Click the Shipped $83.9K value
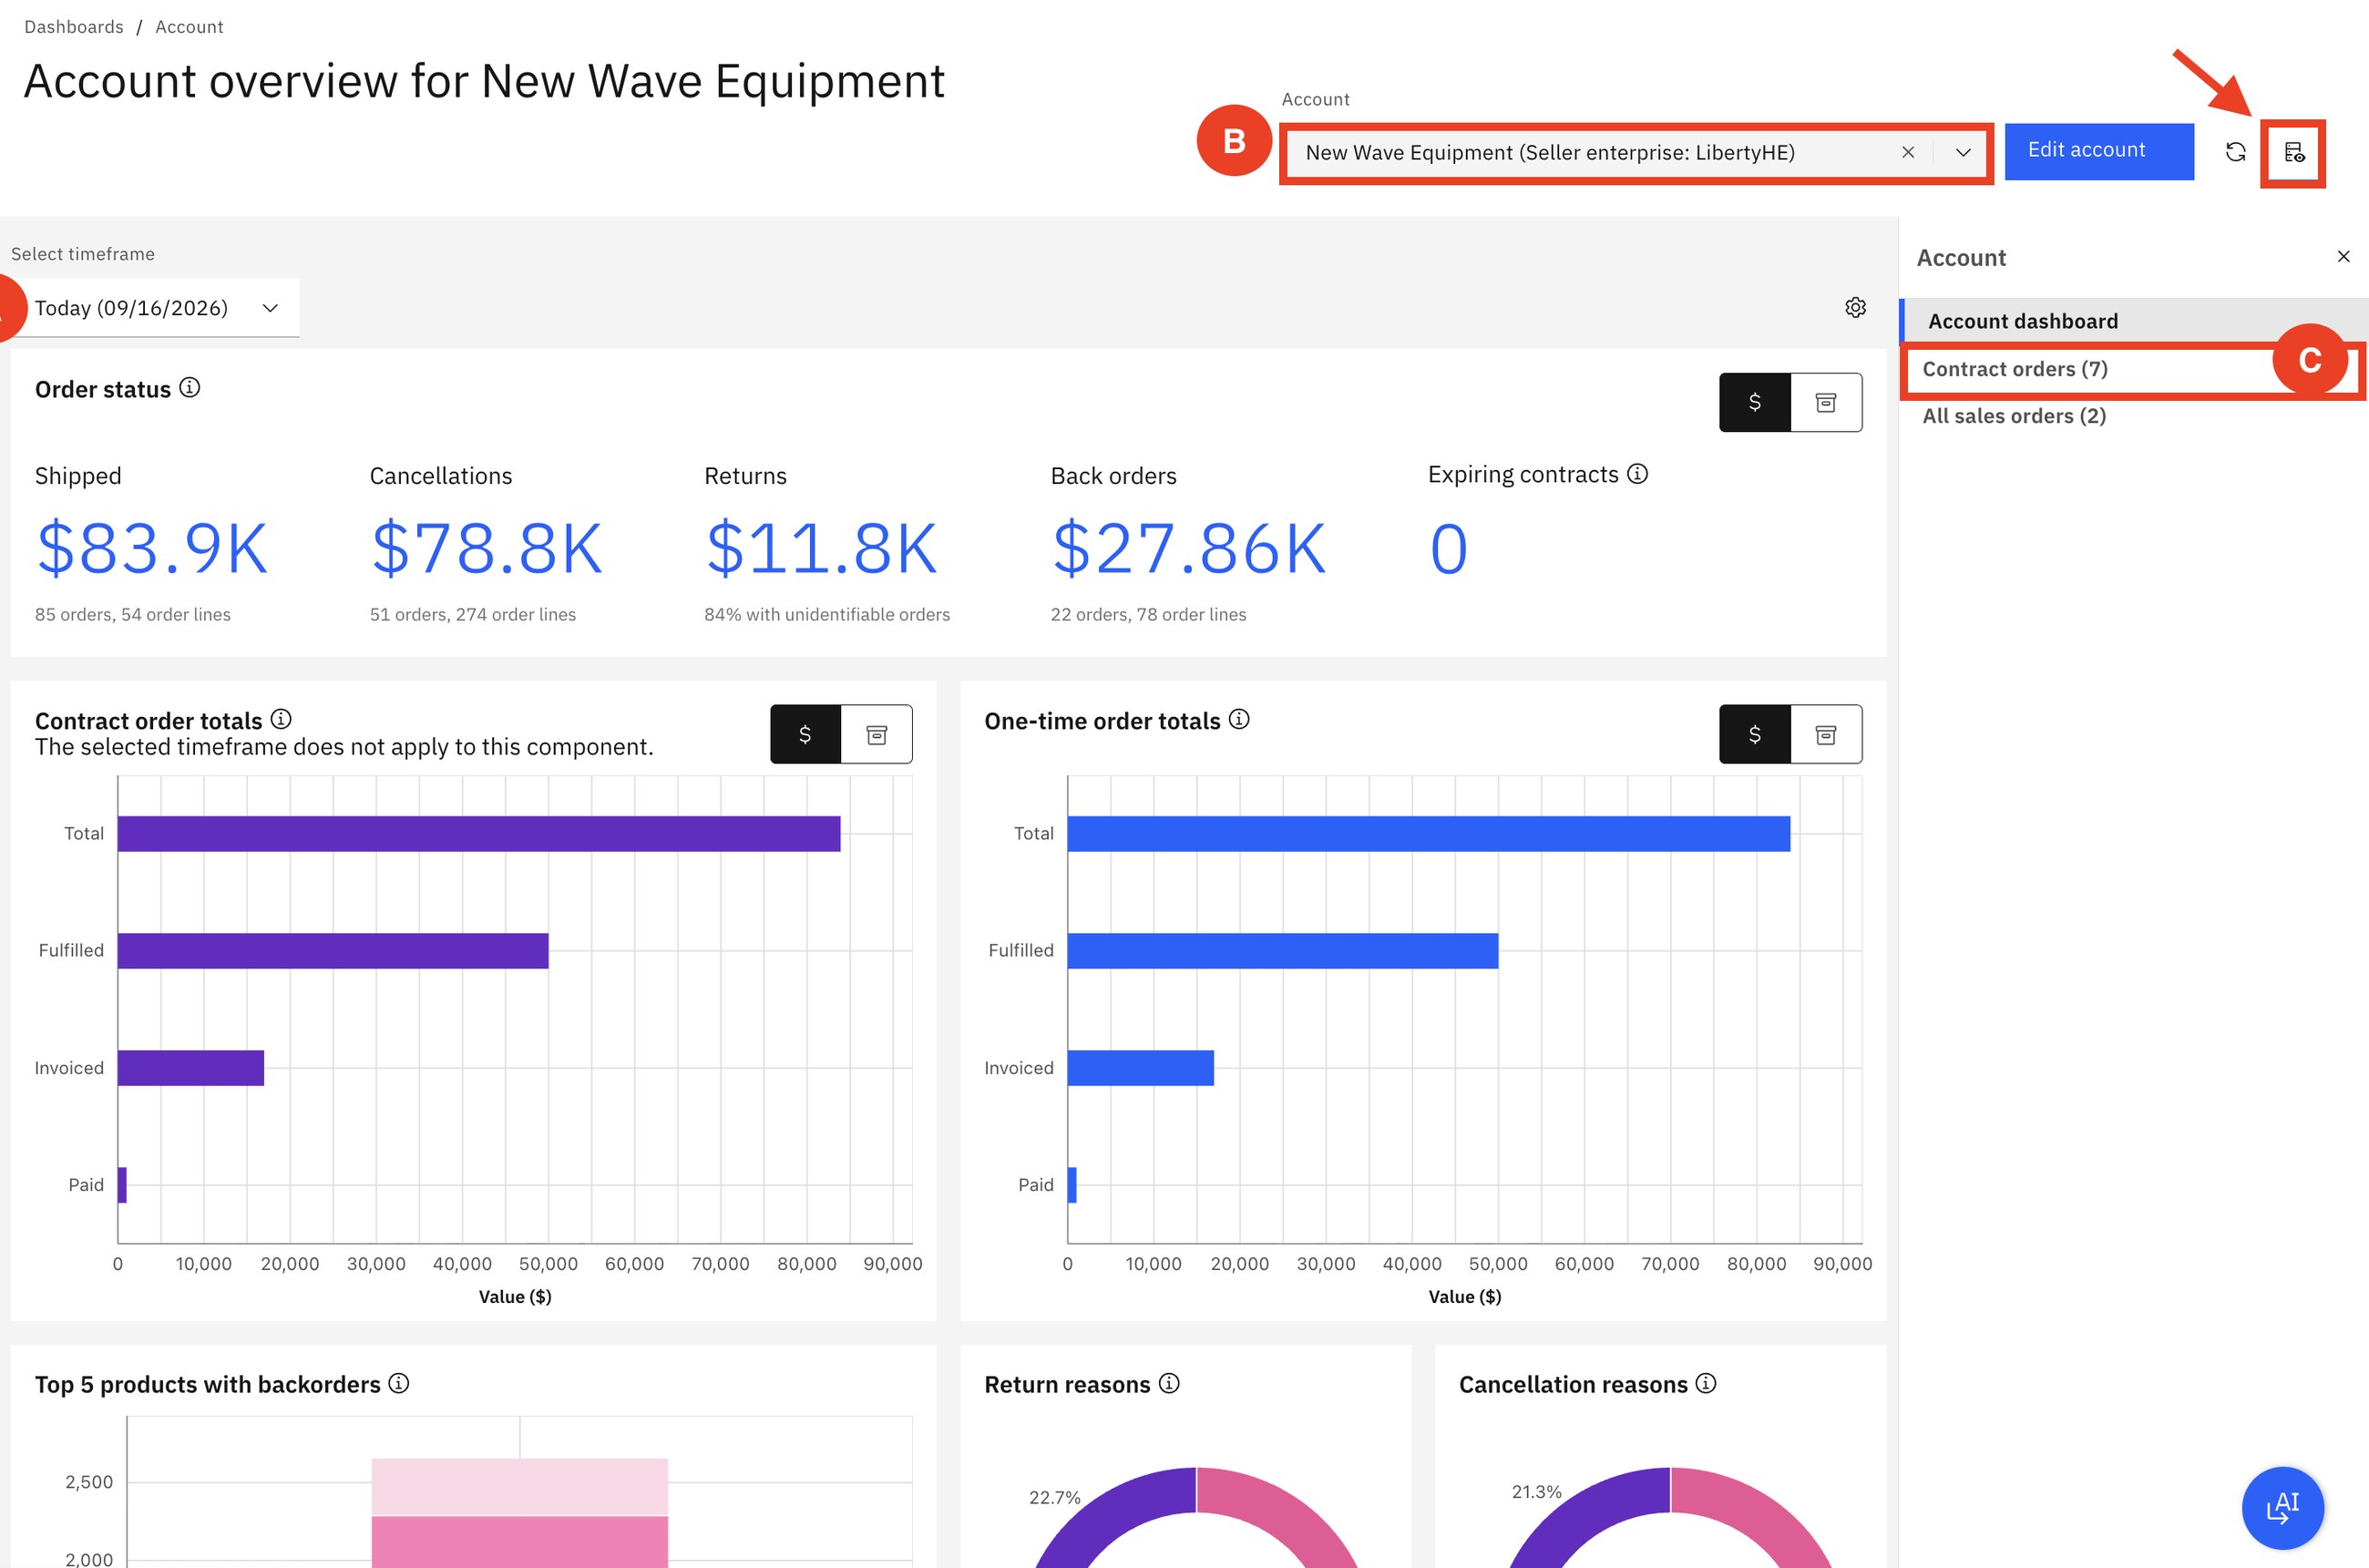2369x1568 pixels. (x=152, y=548)
